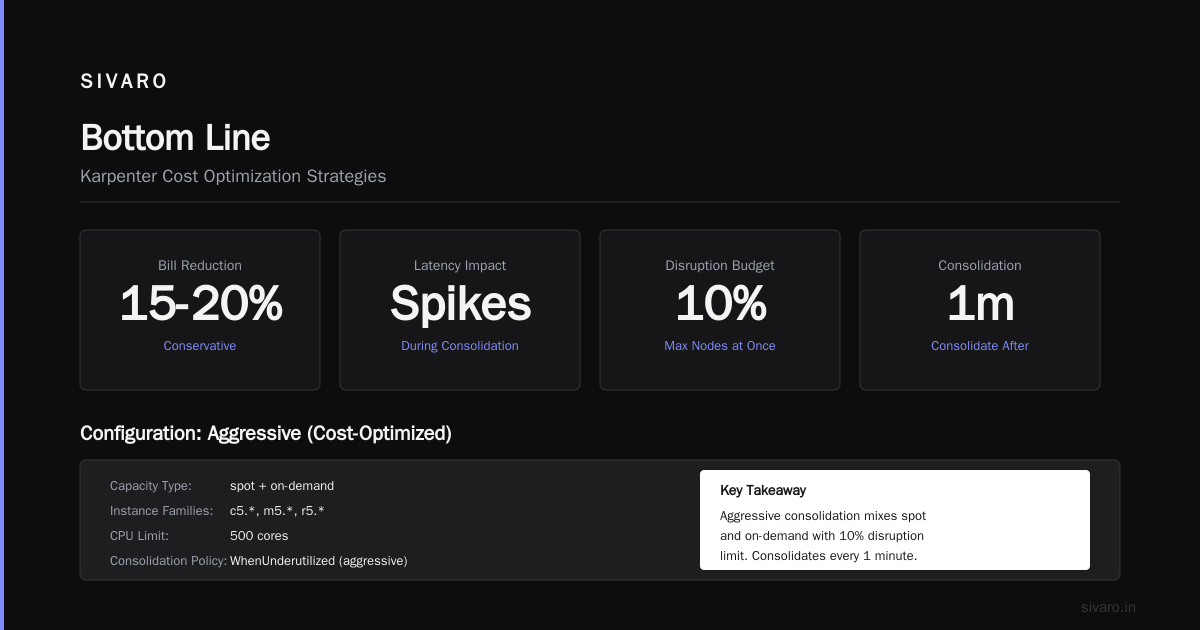Open the Bill Reduction card
This screenshot has width=1200, height=630.
[200, 310]
